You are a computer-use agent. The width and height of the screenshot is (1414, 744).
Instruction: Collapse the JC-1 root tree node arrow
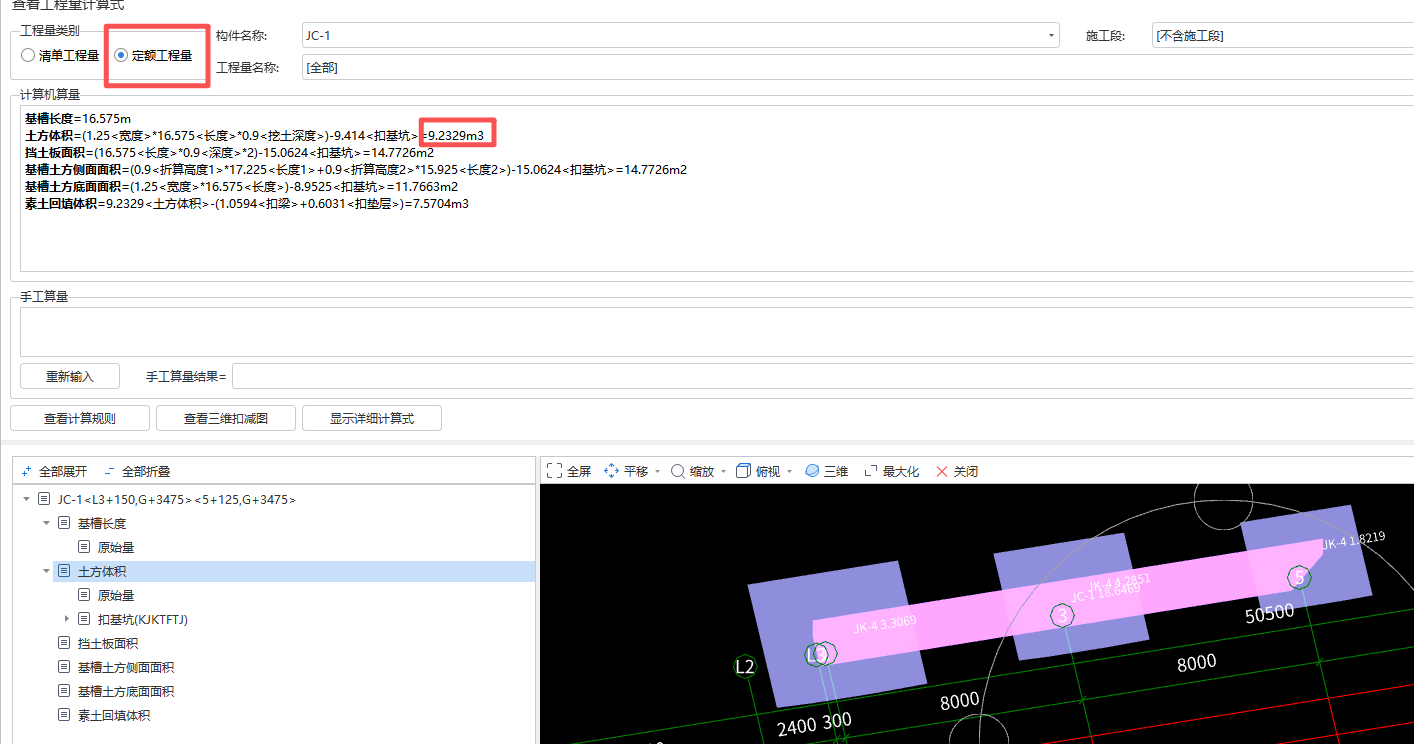click(26, 499)
